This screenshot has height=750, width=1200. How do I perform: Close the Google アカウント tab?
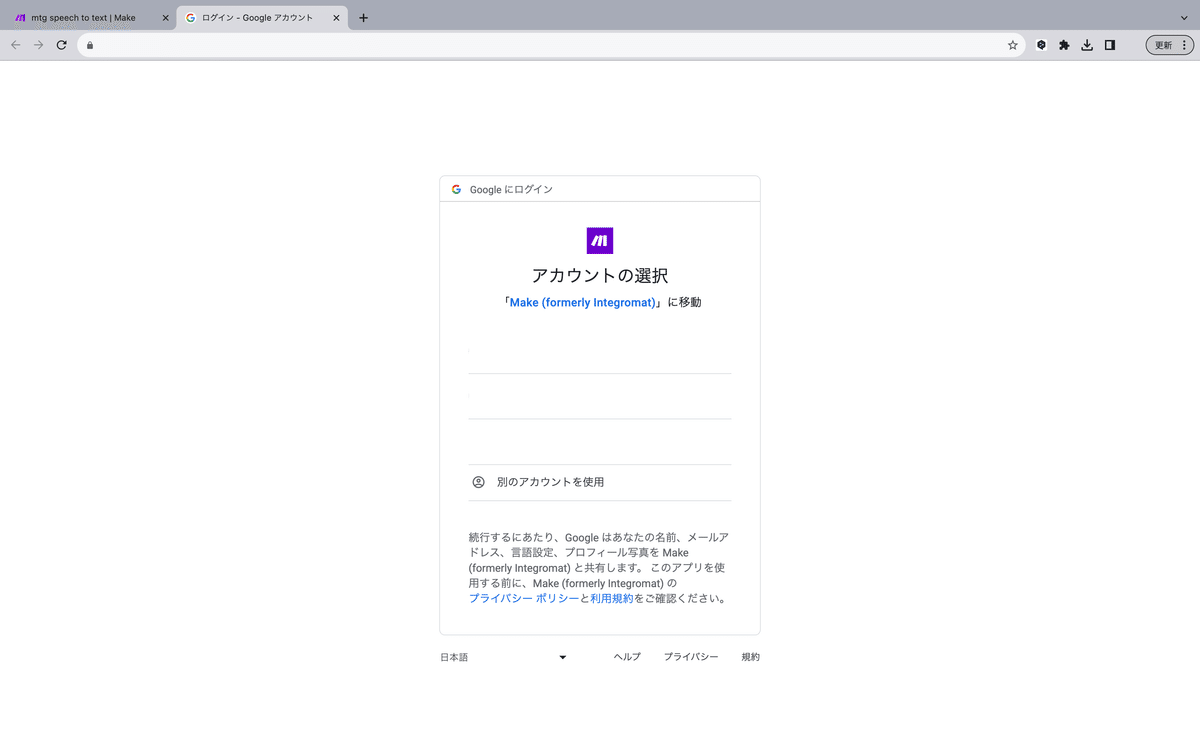pyautogui.click(x=336, y=18)
